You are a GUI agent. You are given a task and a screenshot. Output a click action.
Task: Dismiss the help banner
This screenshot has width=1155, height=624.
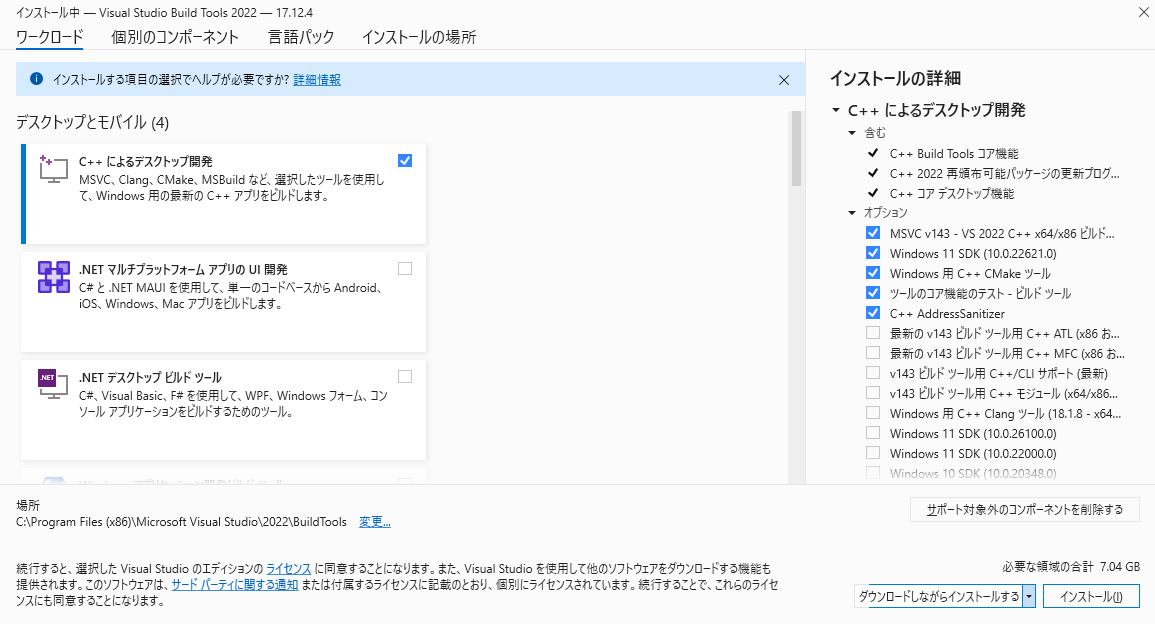(784, 79)
